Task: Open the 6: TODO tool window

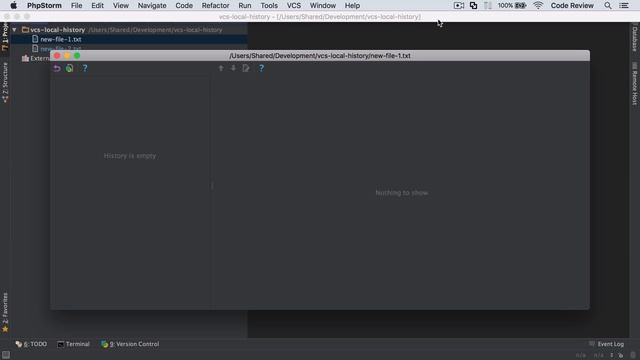Action: point(31,344)
